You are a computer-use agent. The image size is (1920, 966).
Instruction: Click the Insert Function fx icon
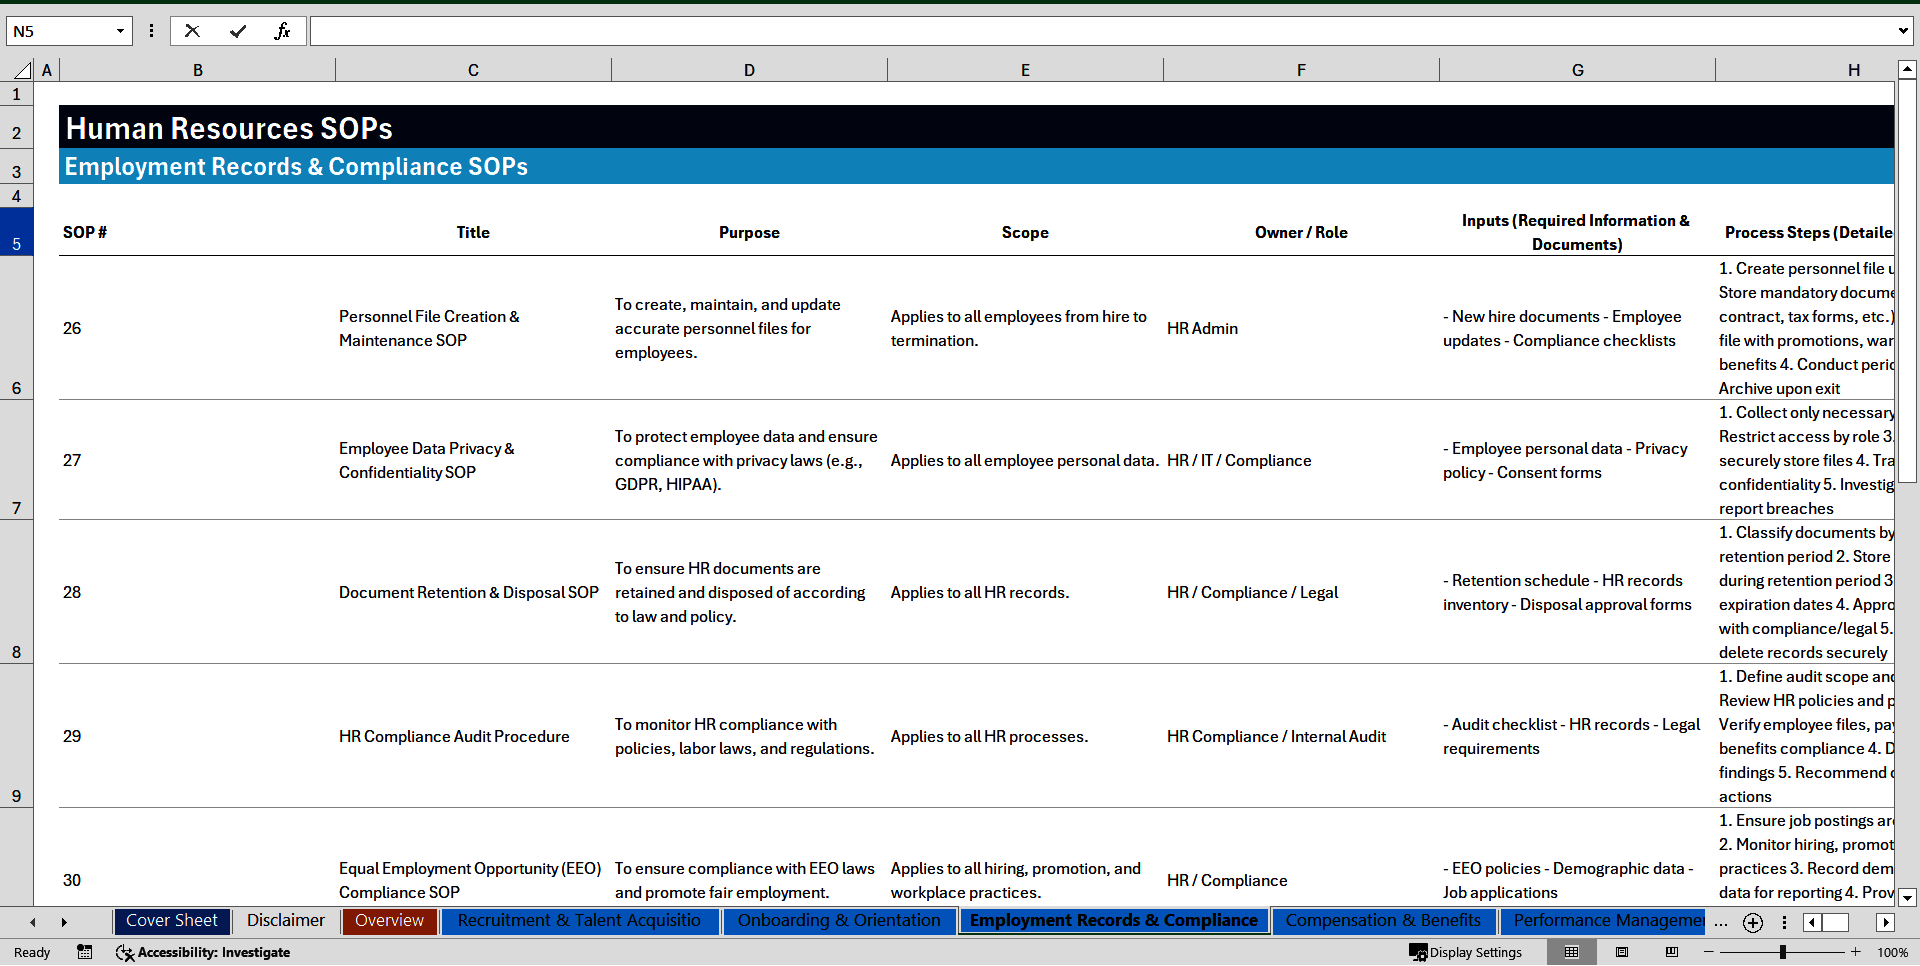282,31
